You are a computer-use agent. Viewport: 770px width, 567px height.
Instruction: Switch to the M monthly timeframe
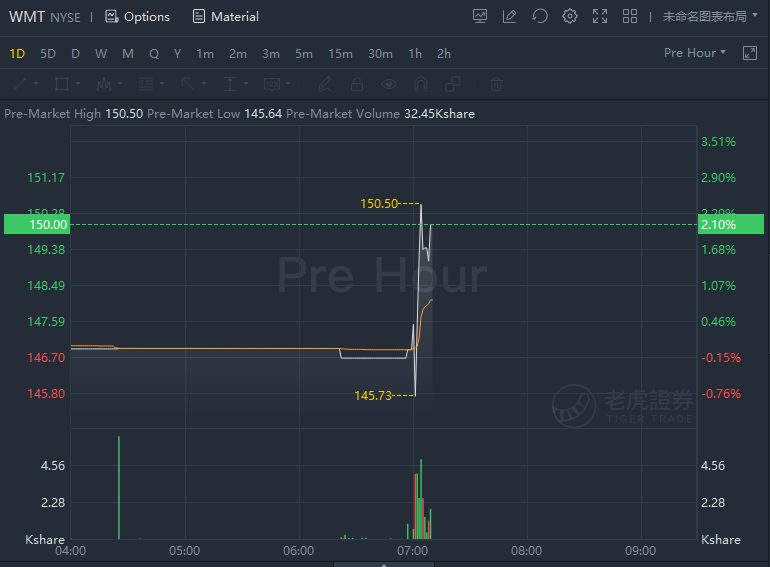pyautogui.click(x=128, y=54)
